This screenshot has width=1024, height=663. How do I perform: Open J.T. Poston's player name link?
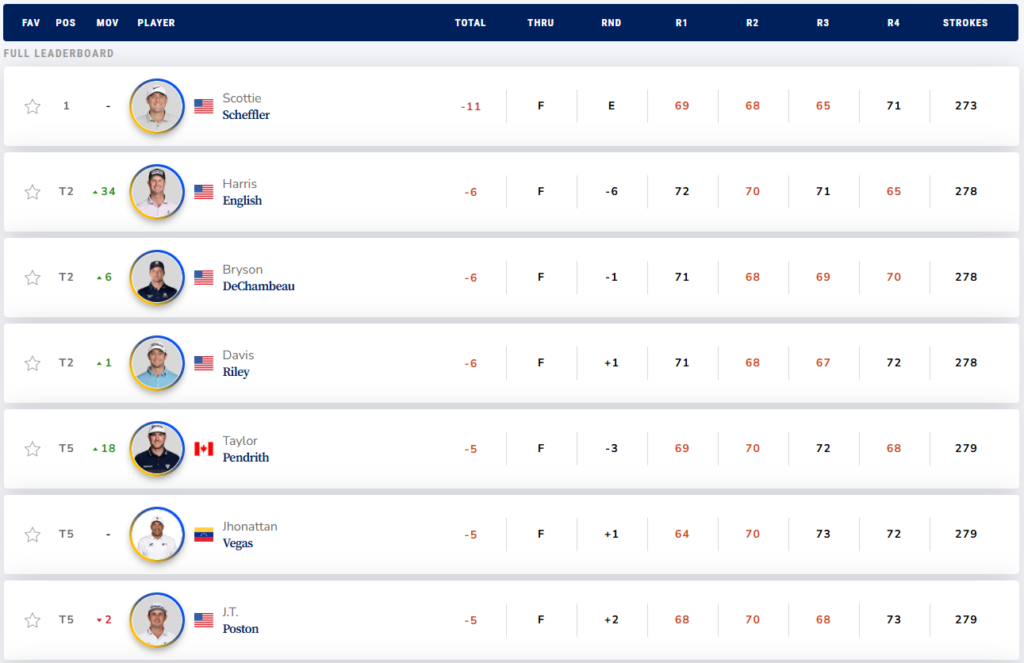pos(240,621)
